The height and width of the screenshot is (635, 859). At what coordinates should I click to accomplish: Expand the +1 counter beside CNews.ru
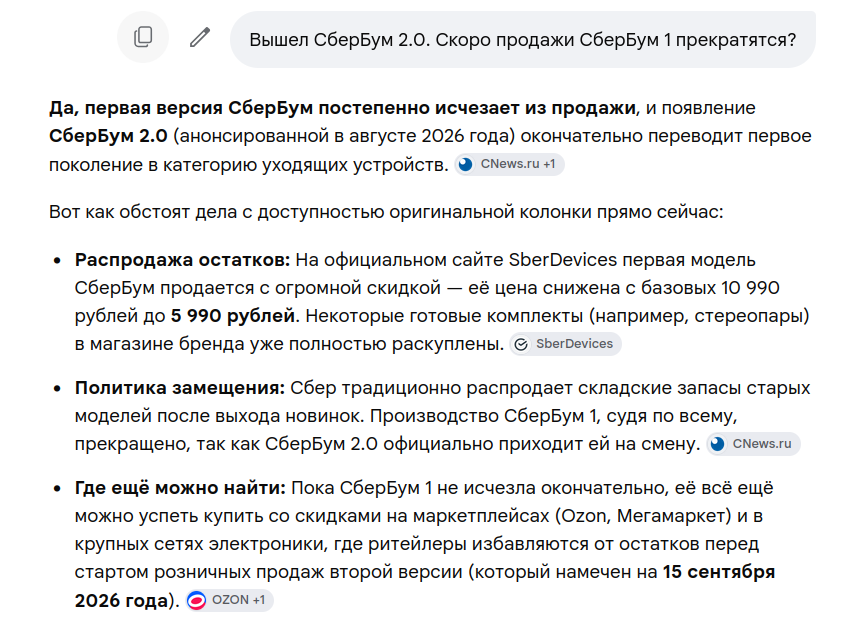tap(549, 164)
